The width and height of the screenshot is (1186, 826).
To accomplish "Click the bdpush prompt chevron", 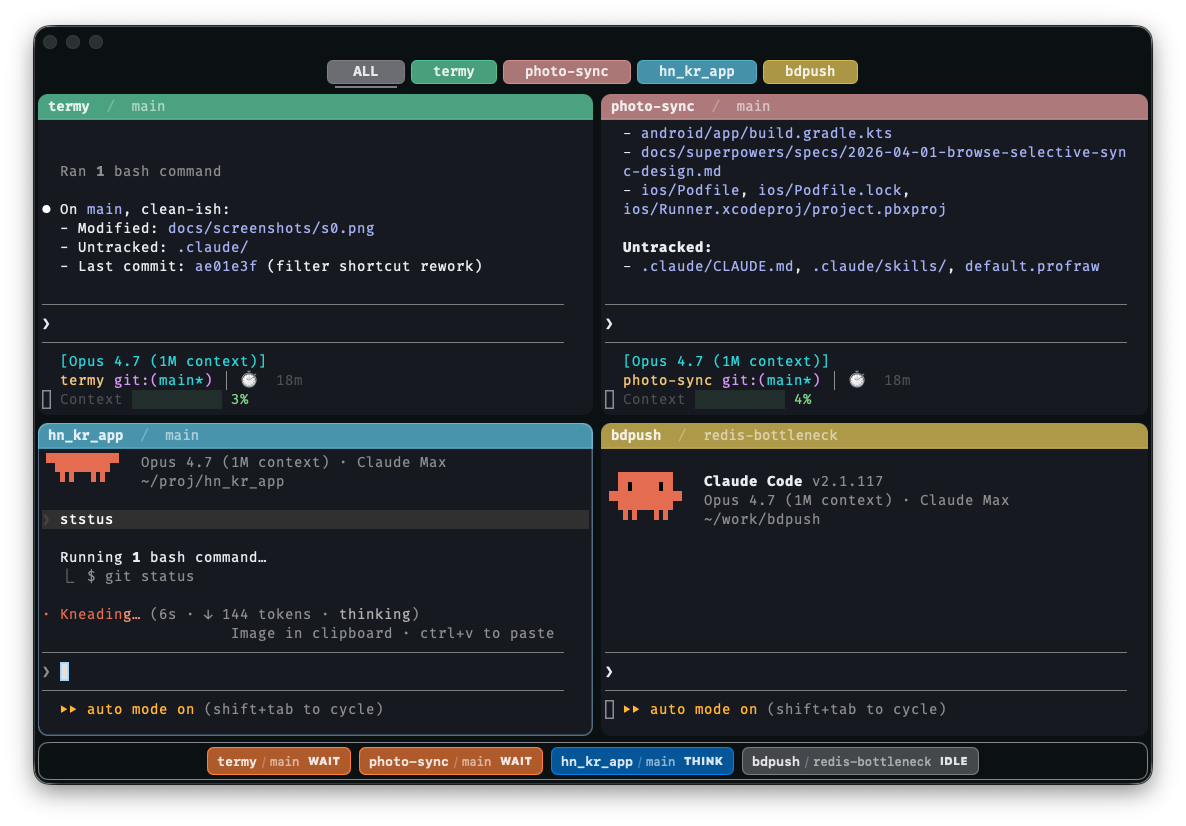I will pos(609,672).
